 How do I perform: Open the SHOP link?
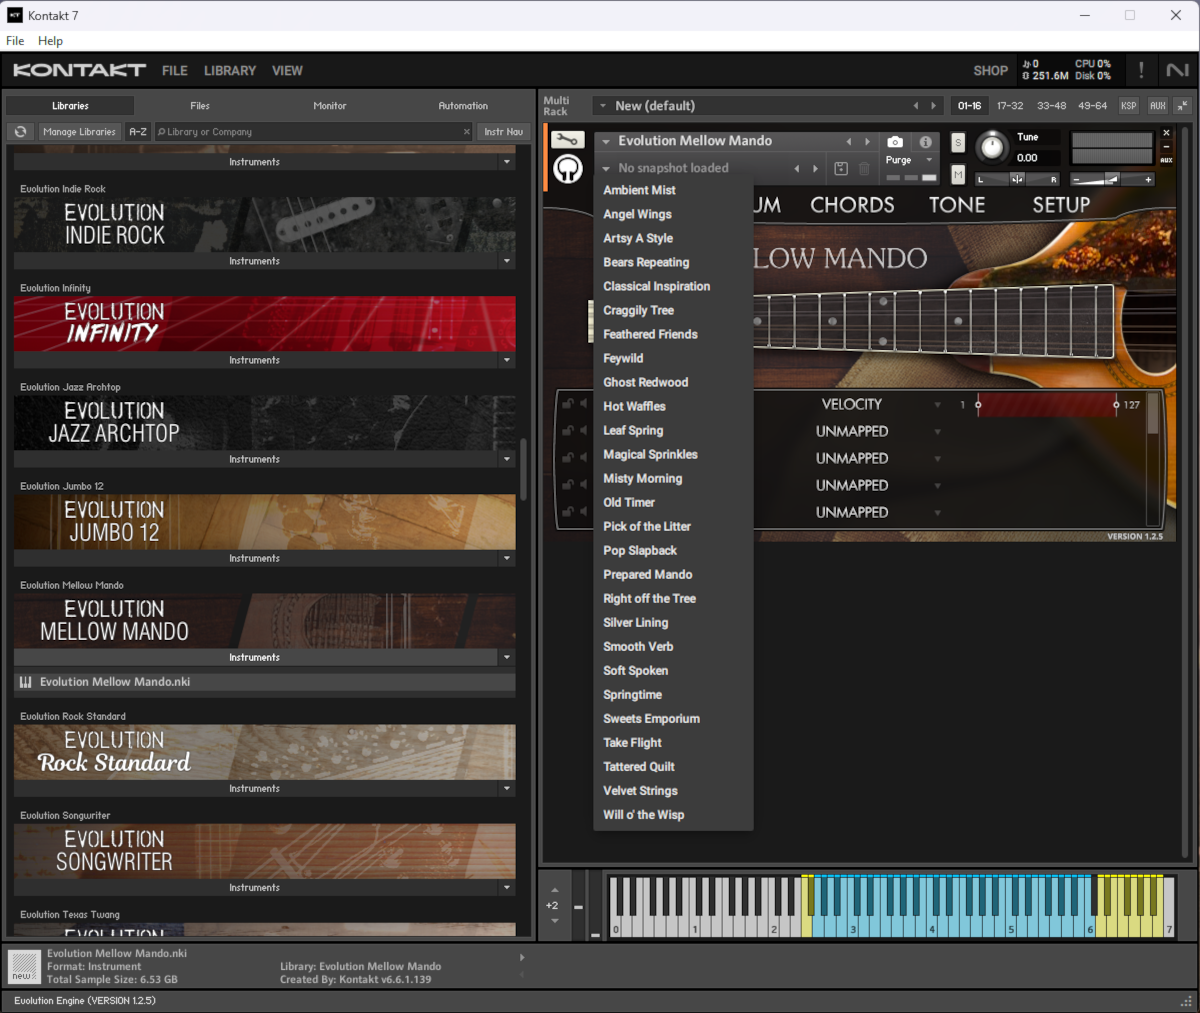click(x=990, y=71)
